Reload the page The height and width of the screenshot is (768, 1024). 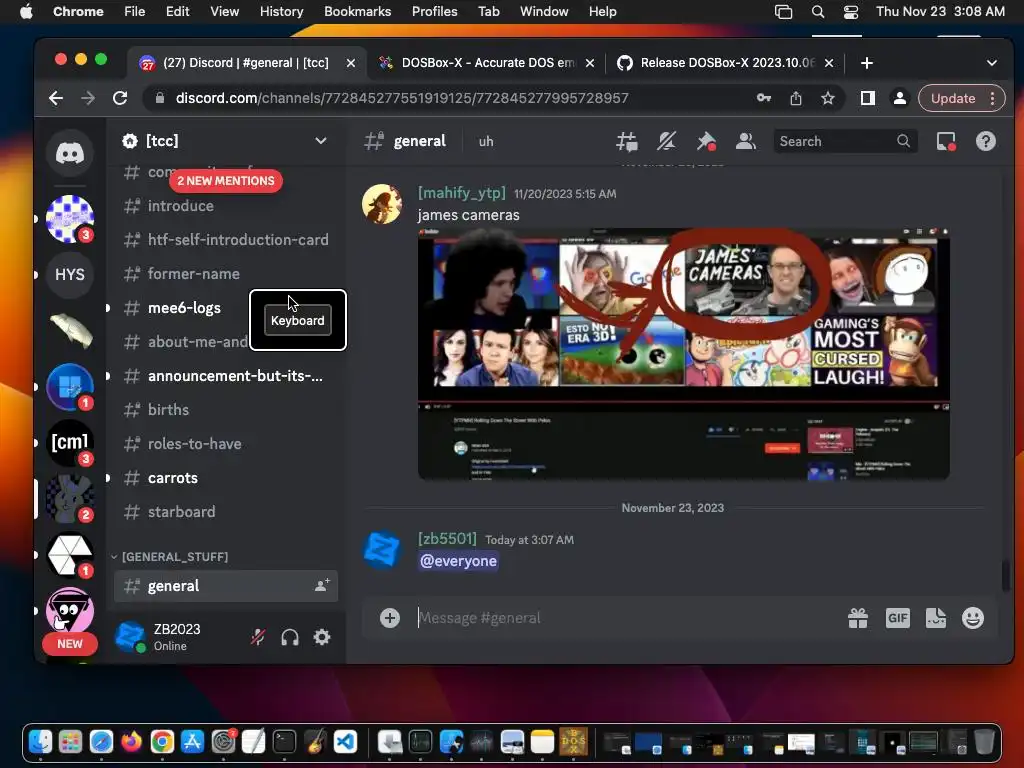click(120, 98)
